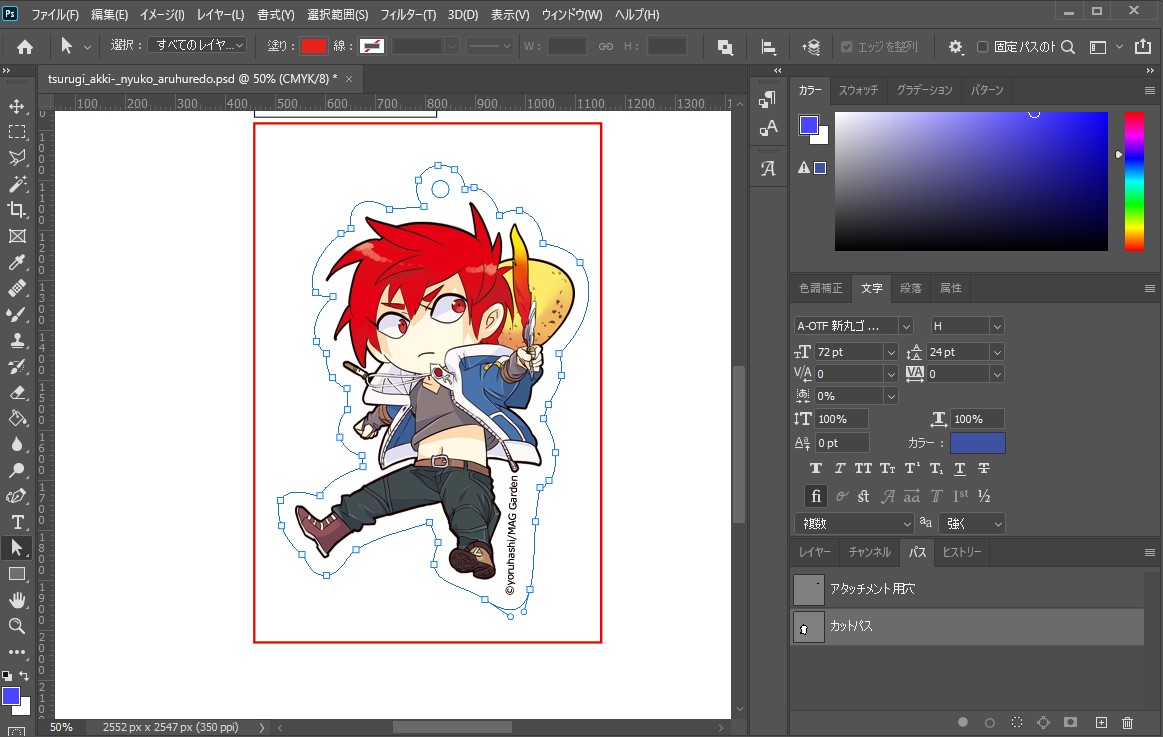The image size is (1163, 737).
Task: Toggle standard ligatures fi button
Action: point(816,496)
